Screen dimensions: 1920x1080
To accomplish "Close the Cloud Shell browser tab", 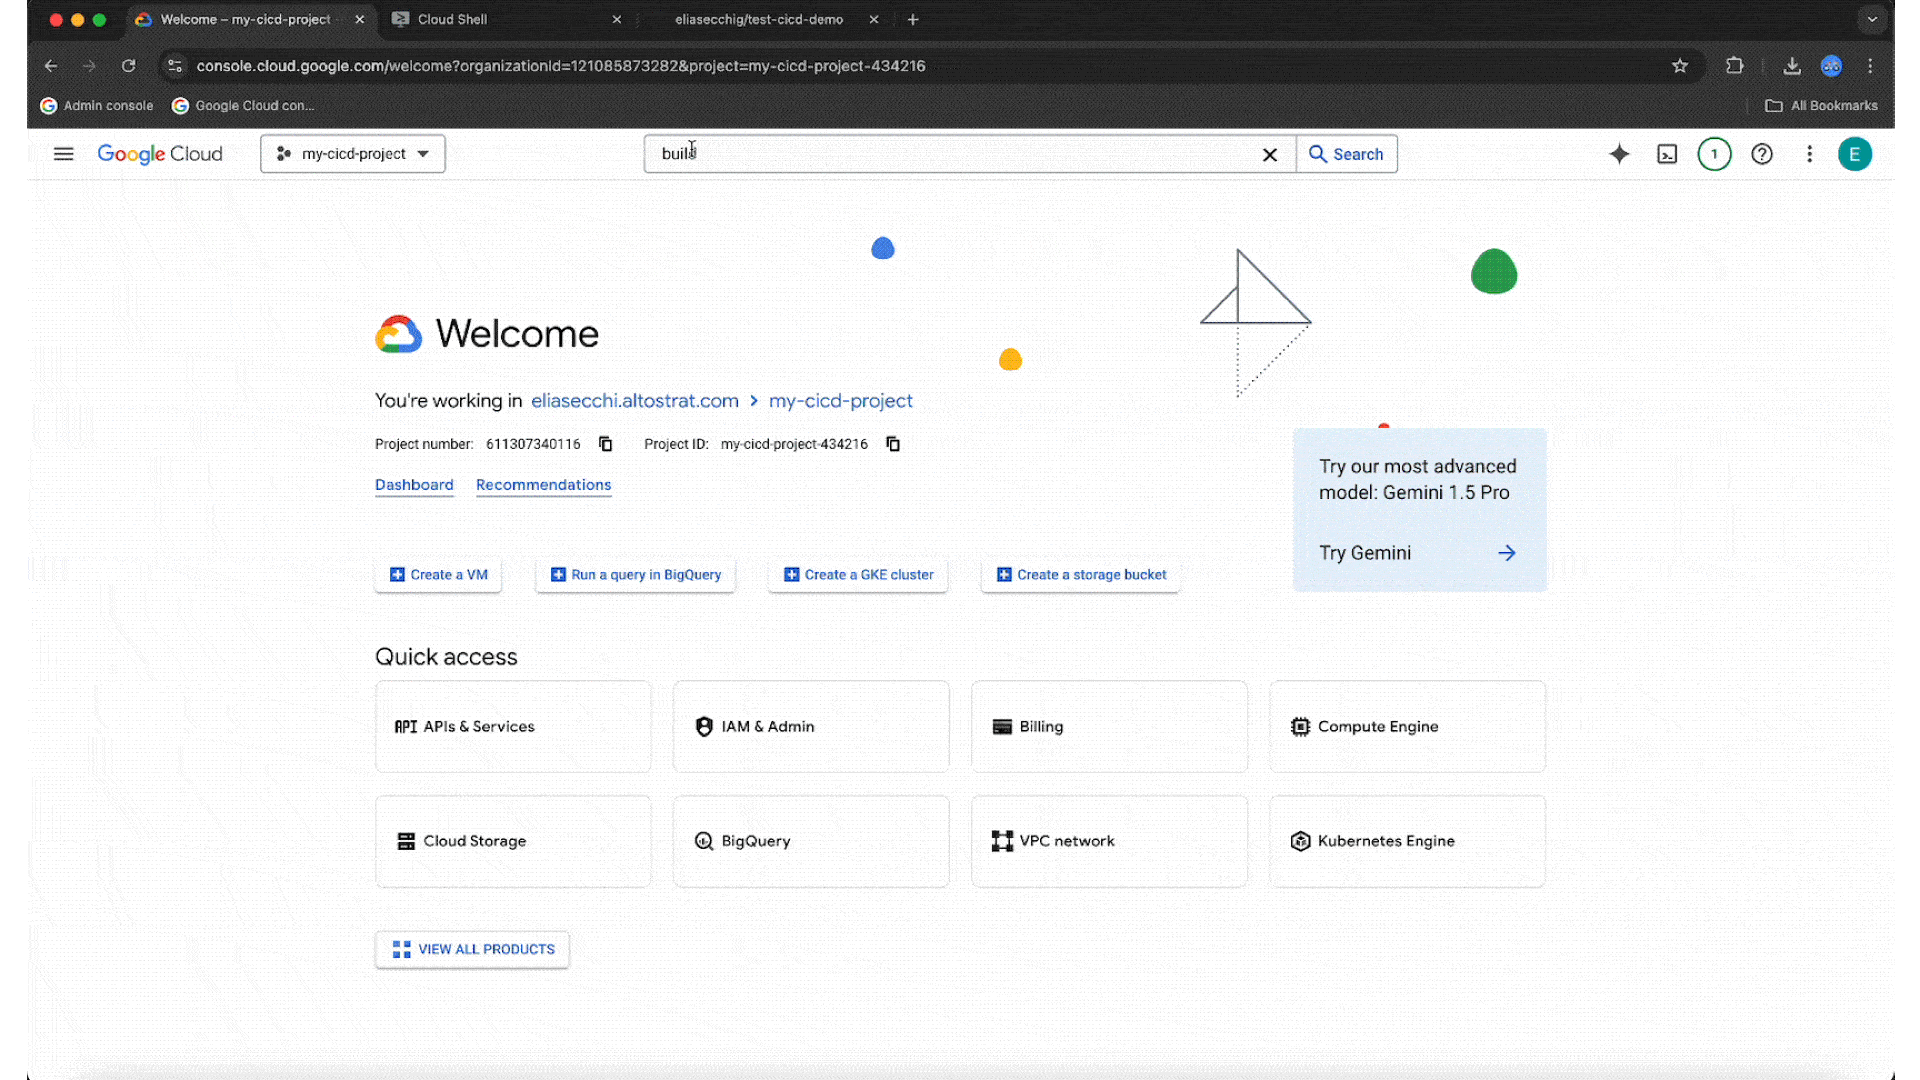I will (x=616, y=19).
